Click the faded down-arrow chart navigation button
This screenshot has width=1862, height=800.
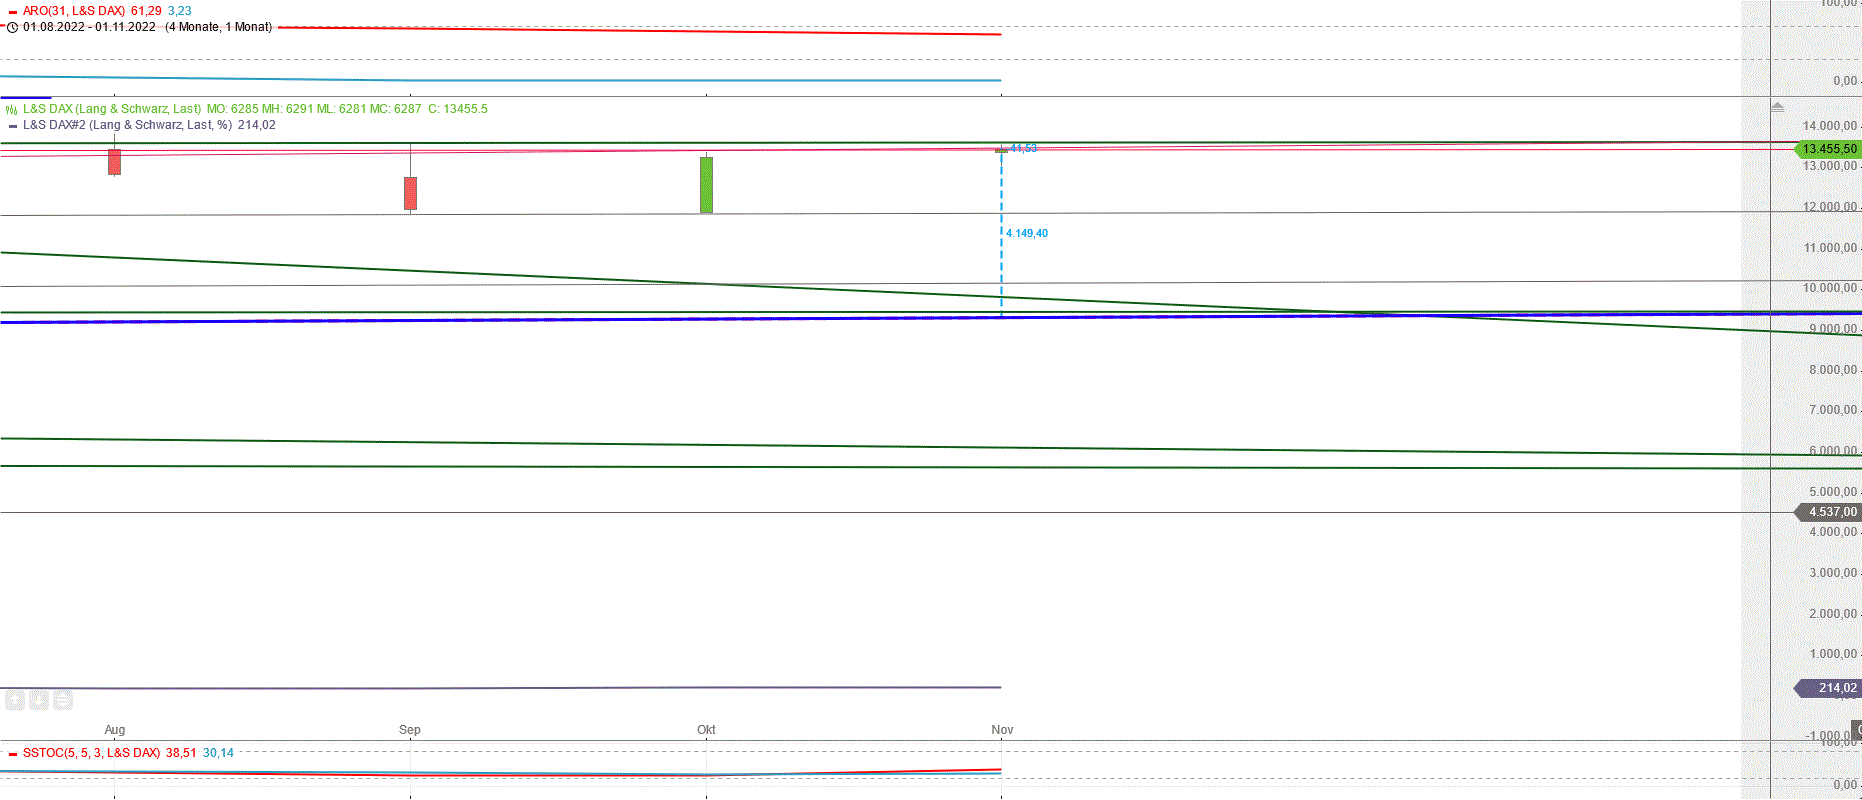(39, 700)
